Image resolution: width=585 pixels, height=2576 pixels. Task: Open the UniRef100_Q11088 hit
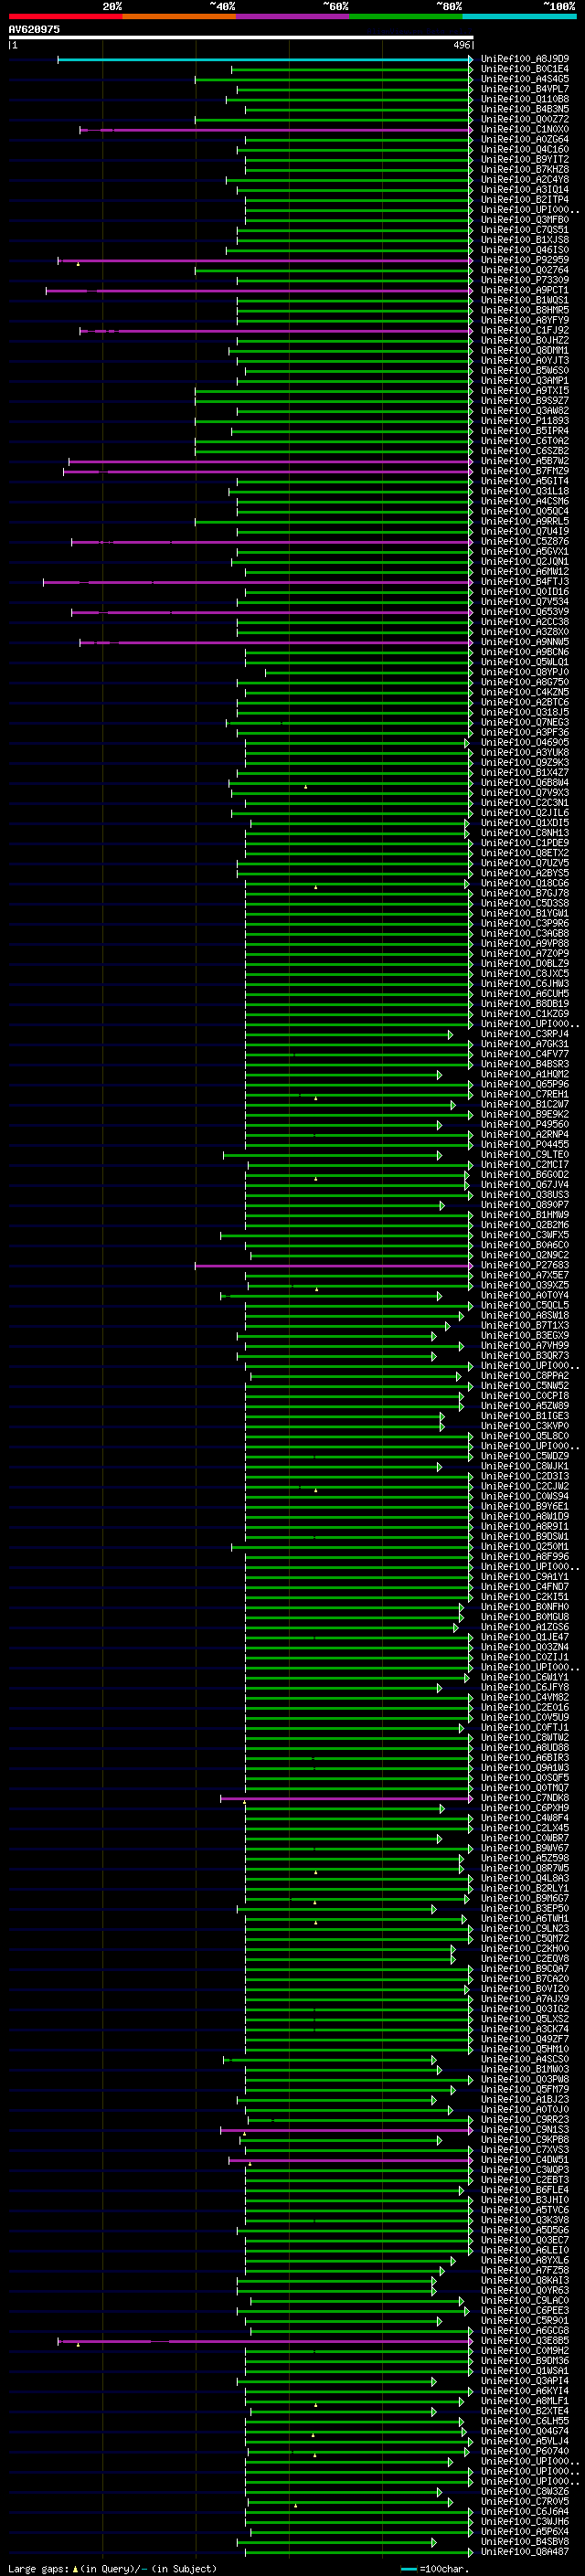point(524,99)
